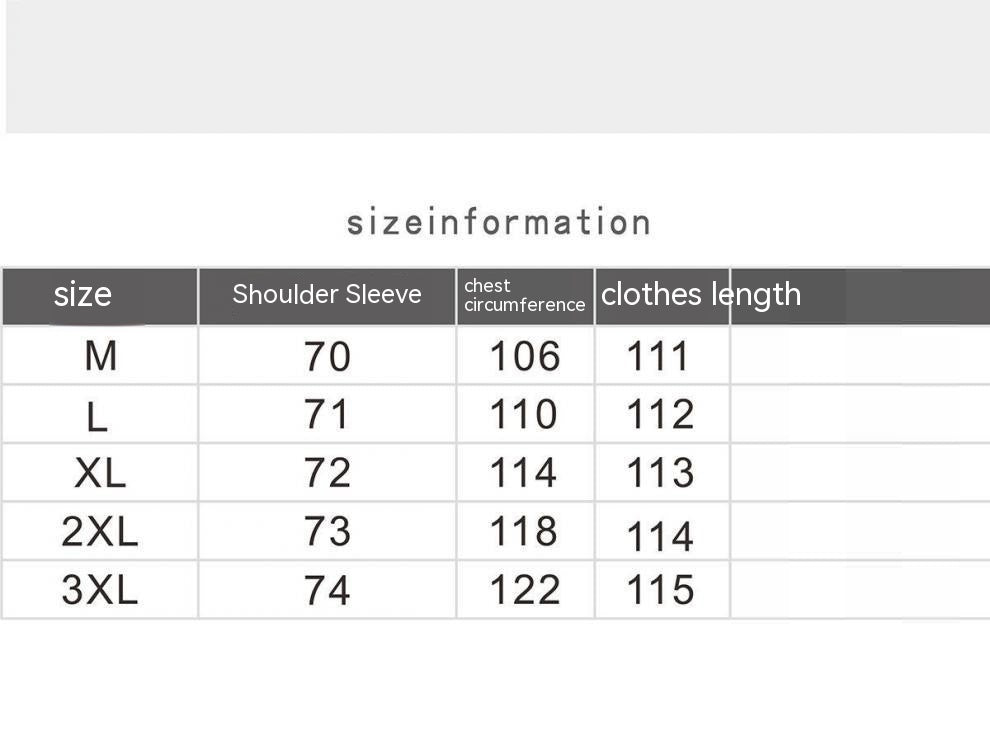The image size is (990, 736).
Task: Select shoulder sleeve value 72
Action: 327,473
